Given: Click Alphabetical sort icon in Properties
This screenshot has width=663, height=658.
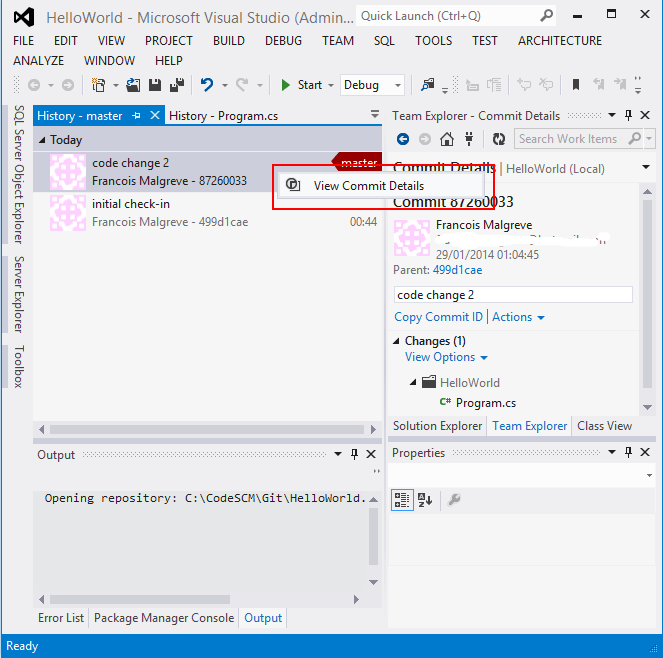Looking at the screenshot, I should pos(425,500).
